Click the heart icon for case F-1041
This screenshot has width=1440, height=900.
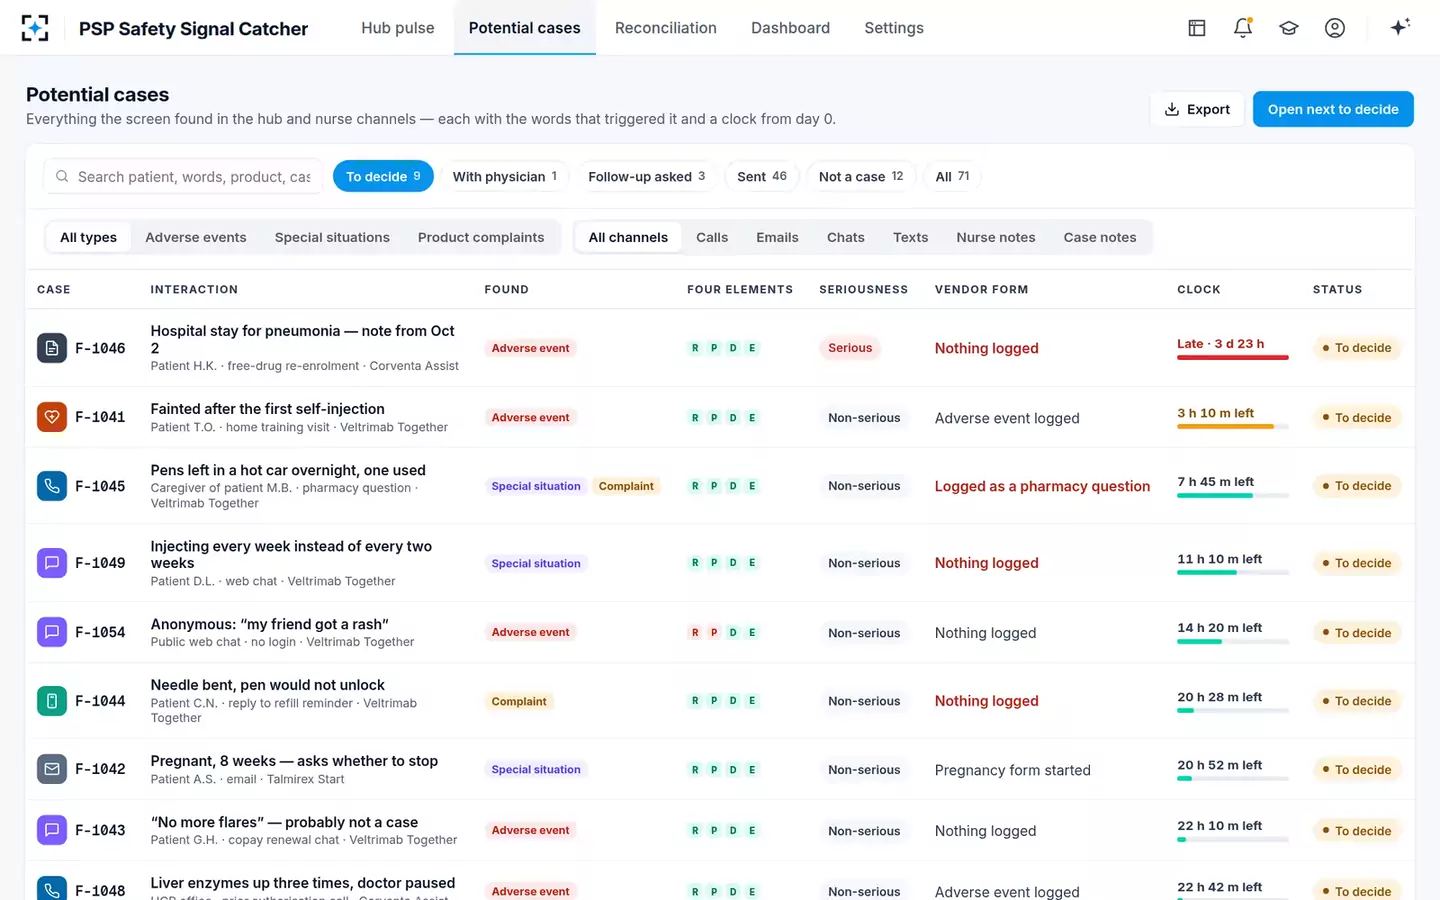pos(52,417)
